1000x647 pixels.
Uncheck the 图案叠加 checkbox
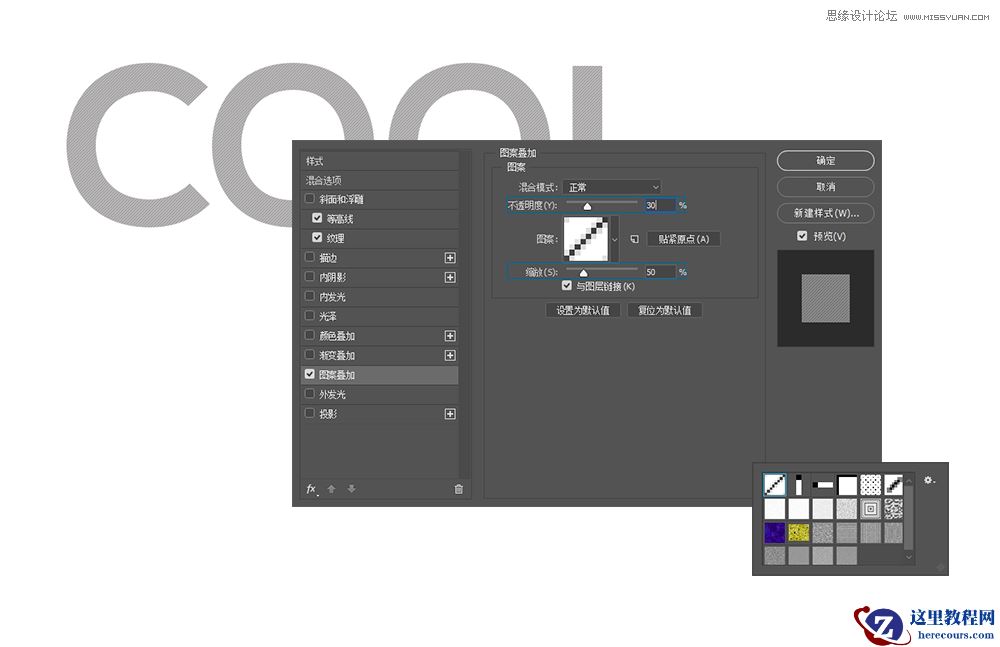click(309, 374)
